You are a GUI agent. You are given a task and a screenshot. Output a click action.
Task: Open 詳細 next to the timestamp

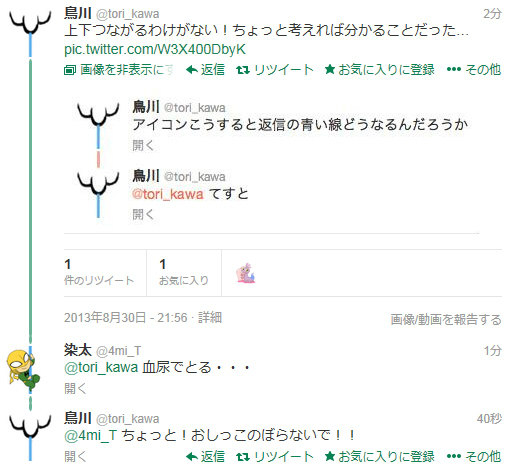pos(210,317)
